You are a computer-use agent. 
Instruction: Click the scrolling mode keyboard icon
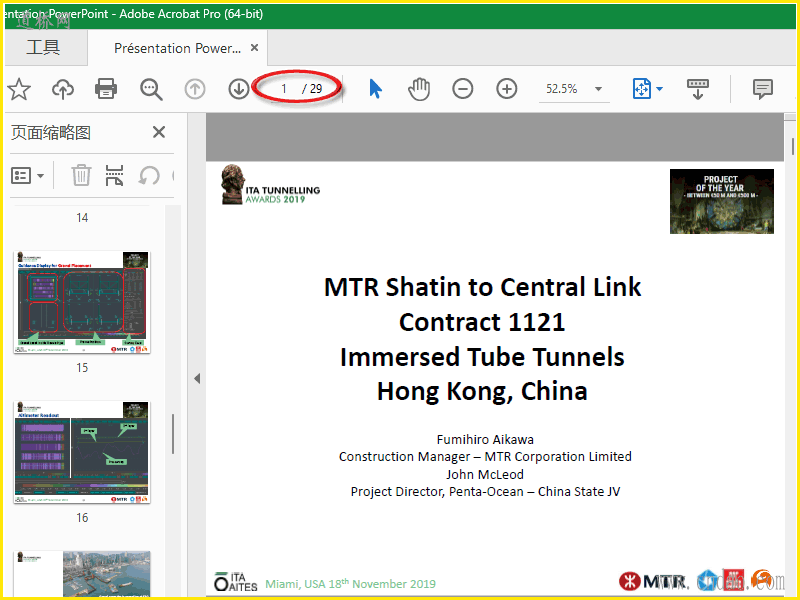point(697,89)
